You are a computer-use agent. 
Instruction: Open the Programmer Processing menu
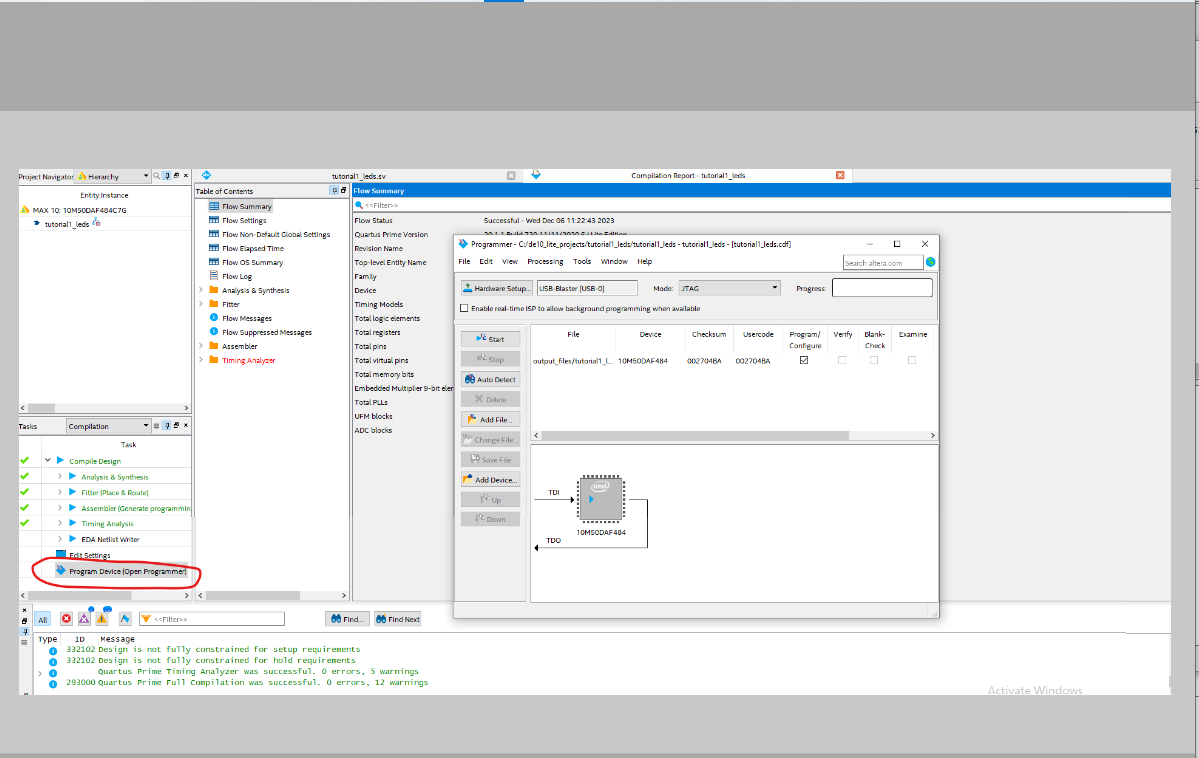click(545, 262)
